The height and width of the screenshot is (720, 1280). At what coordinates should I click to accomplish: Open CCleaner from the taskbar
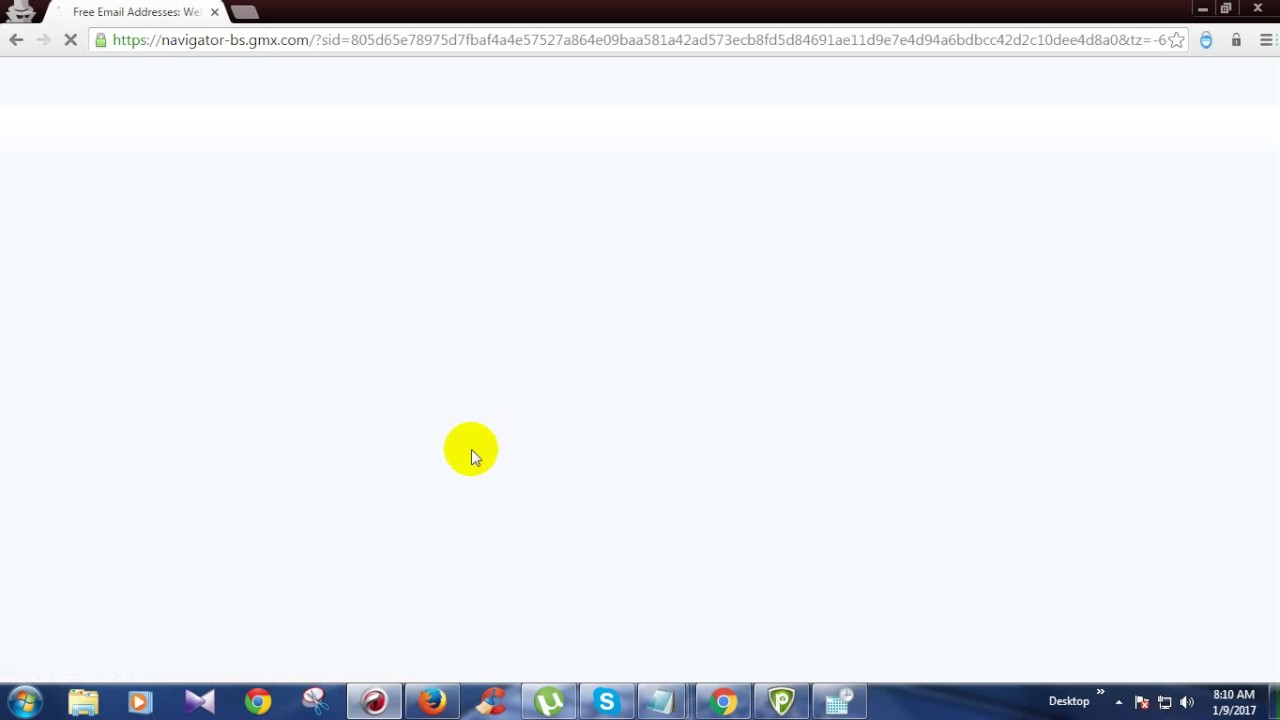coord(490,702)
